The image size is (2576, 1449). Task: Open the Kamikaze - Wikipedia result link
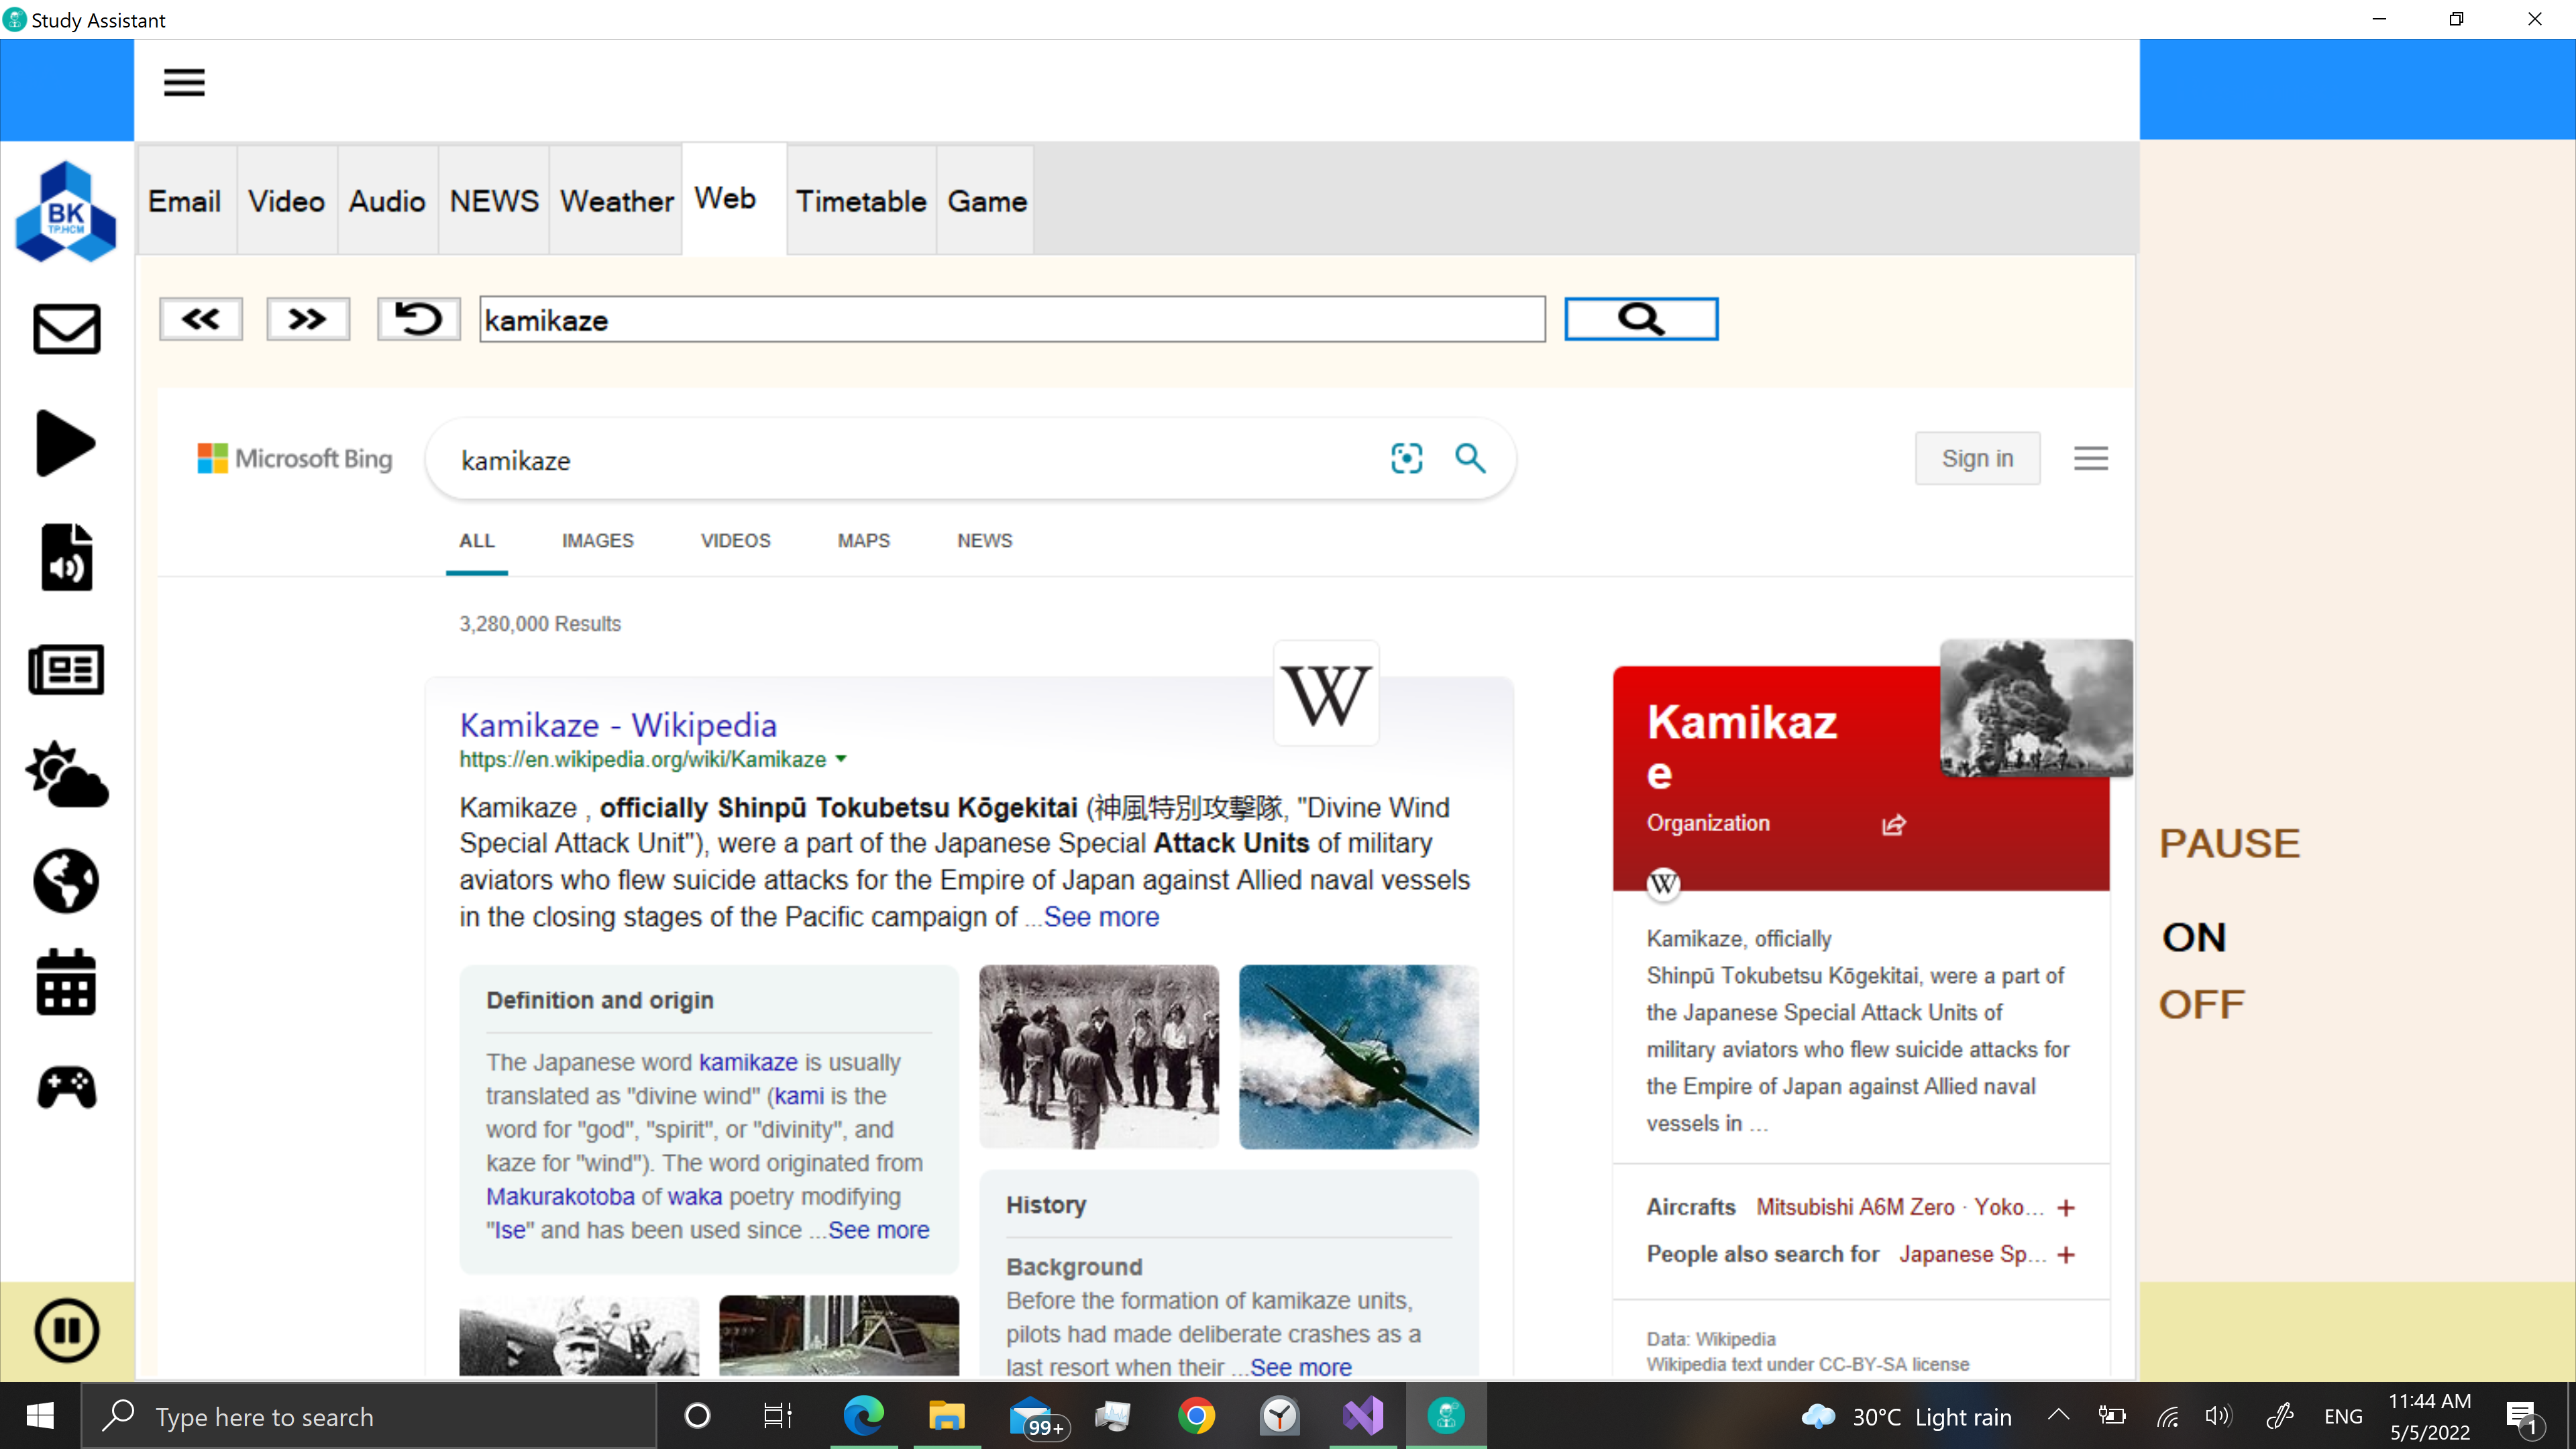[617, 725]
